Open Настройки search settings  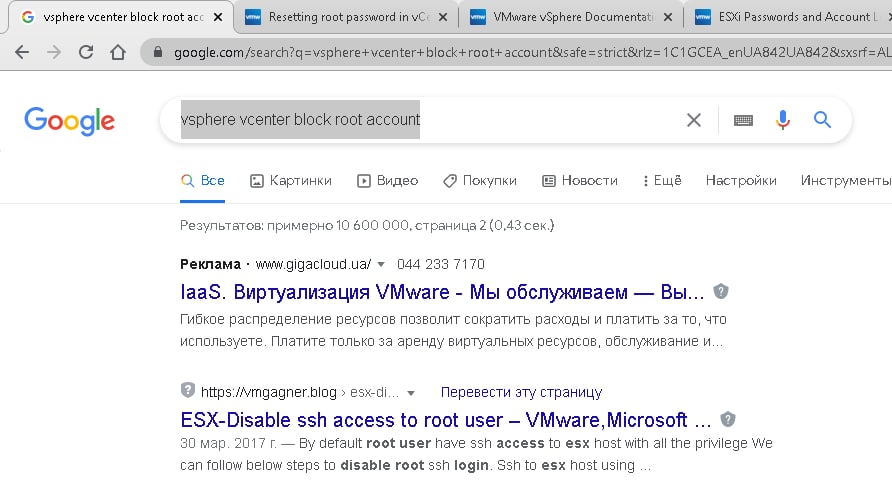[x=741, y=181]
